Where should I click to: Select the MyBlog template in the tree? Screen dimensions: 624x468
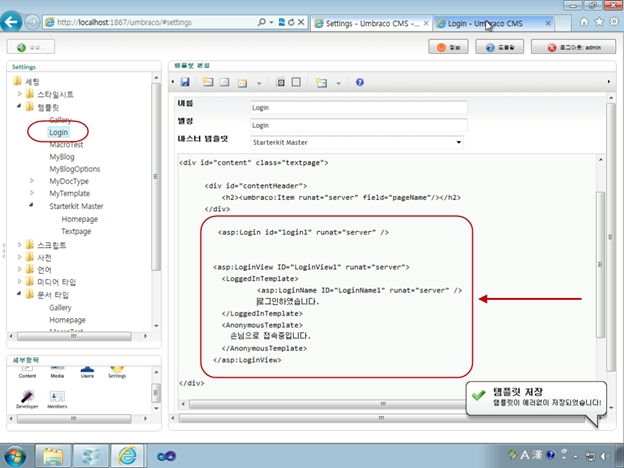(x=62, y=157)
